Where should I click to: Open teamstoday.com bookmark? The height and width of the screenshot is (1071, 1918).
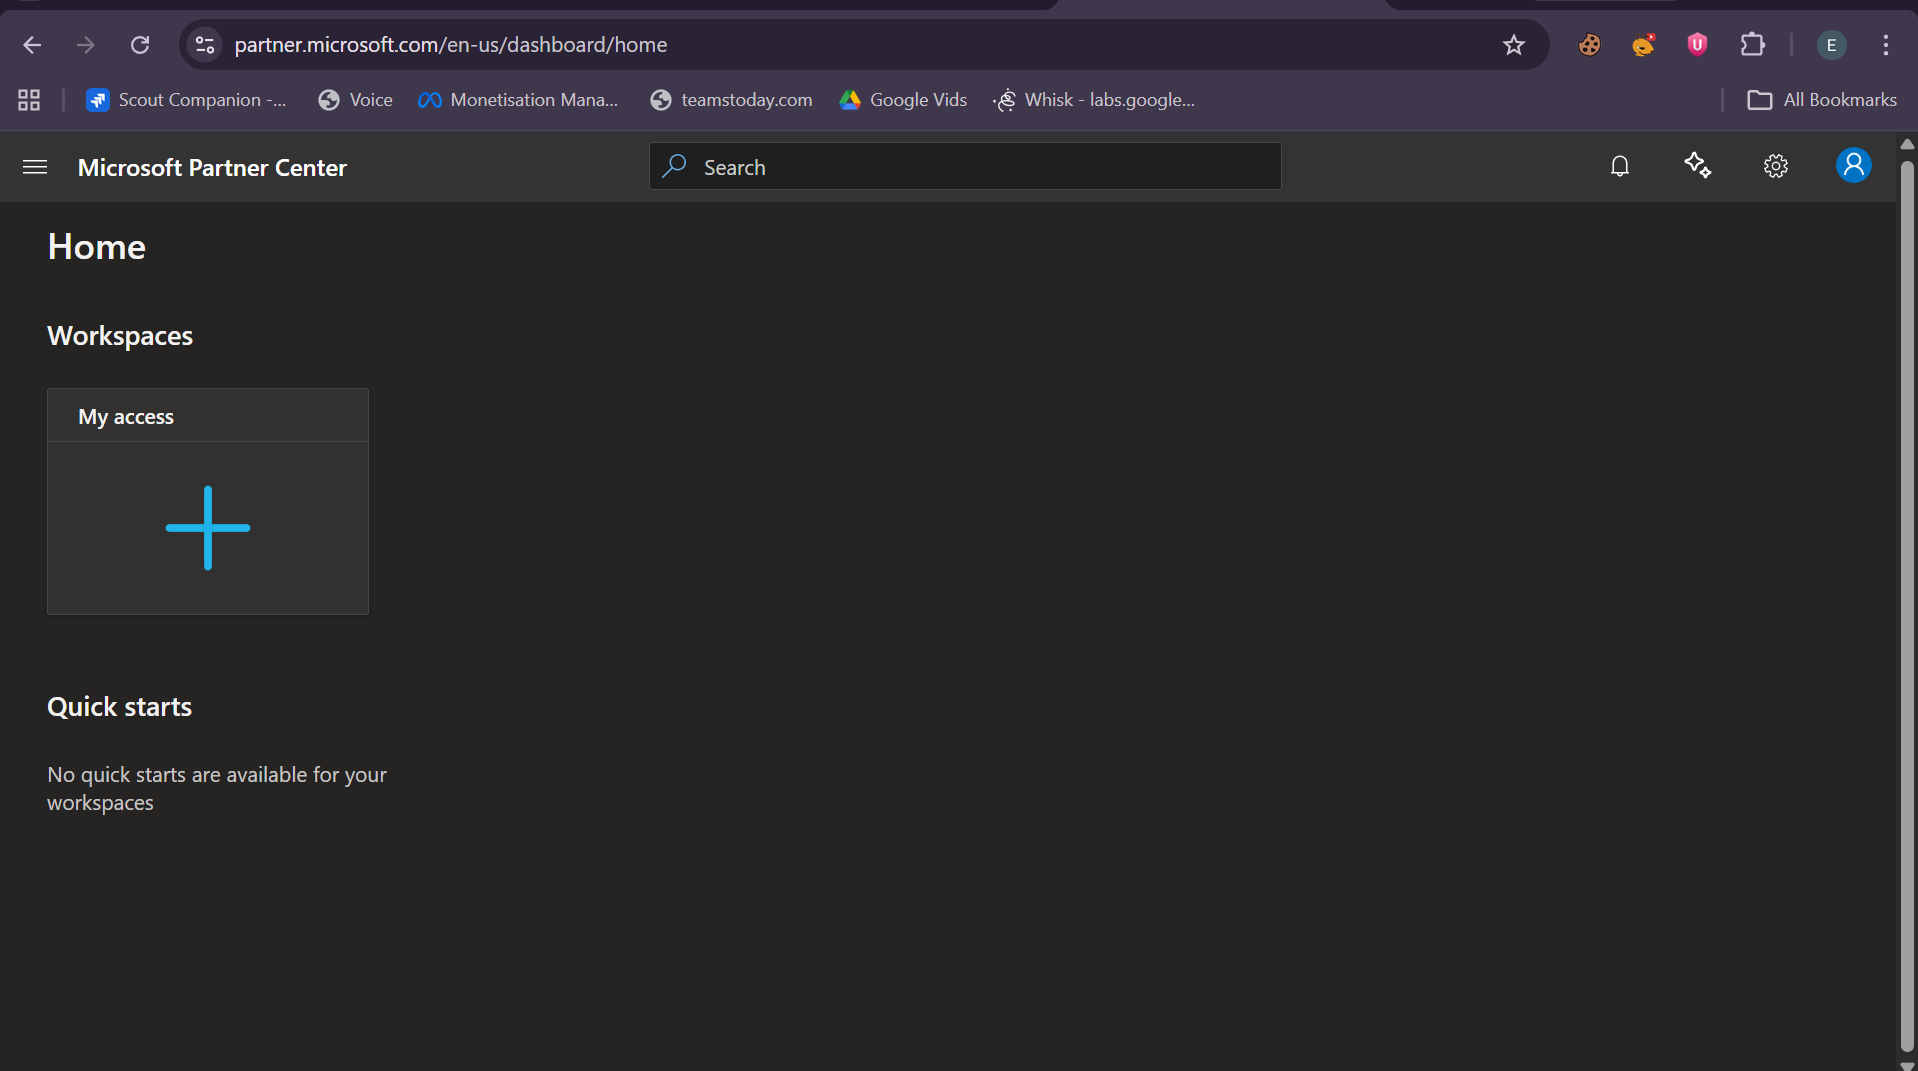[731, 100]
